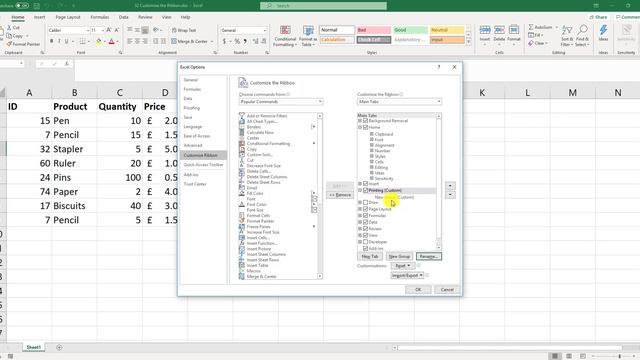Uncheck the Insert tab checkbox in list
This screenshot has height=360, width=640.
point(366,184)
